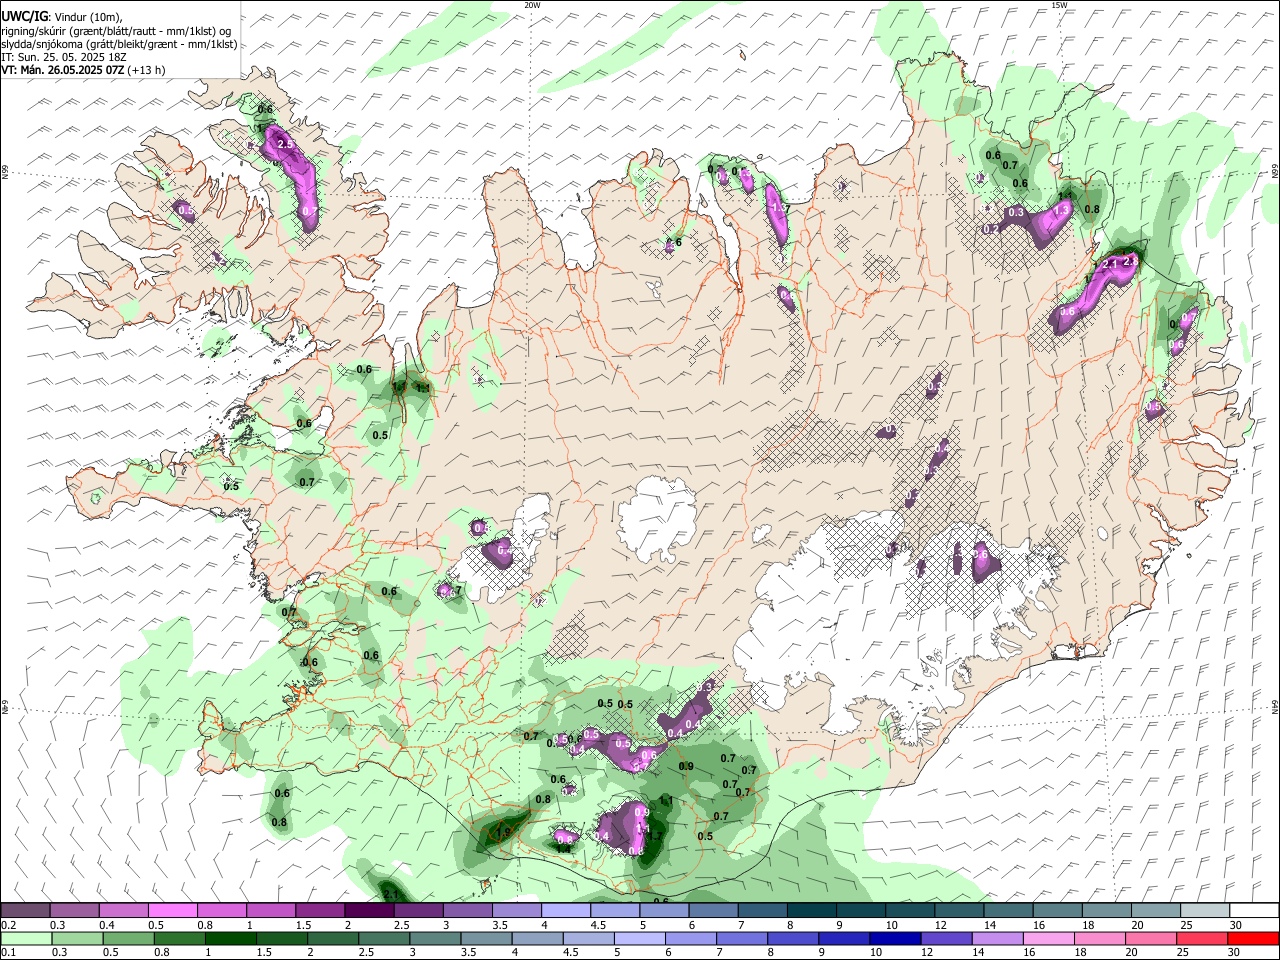
Task: Click the '0.4' snow legend label
Action: [x=107, y=925]
